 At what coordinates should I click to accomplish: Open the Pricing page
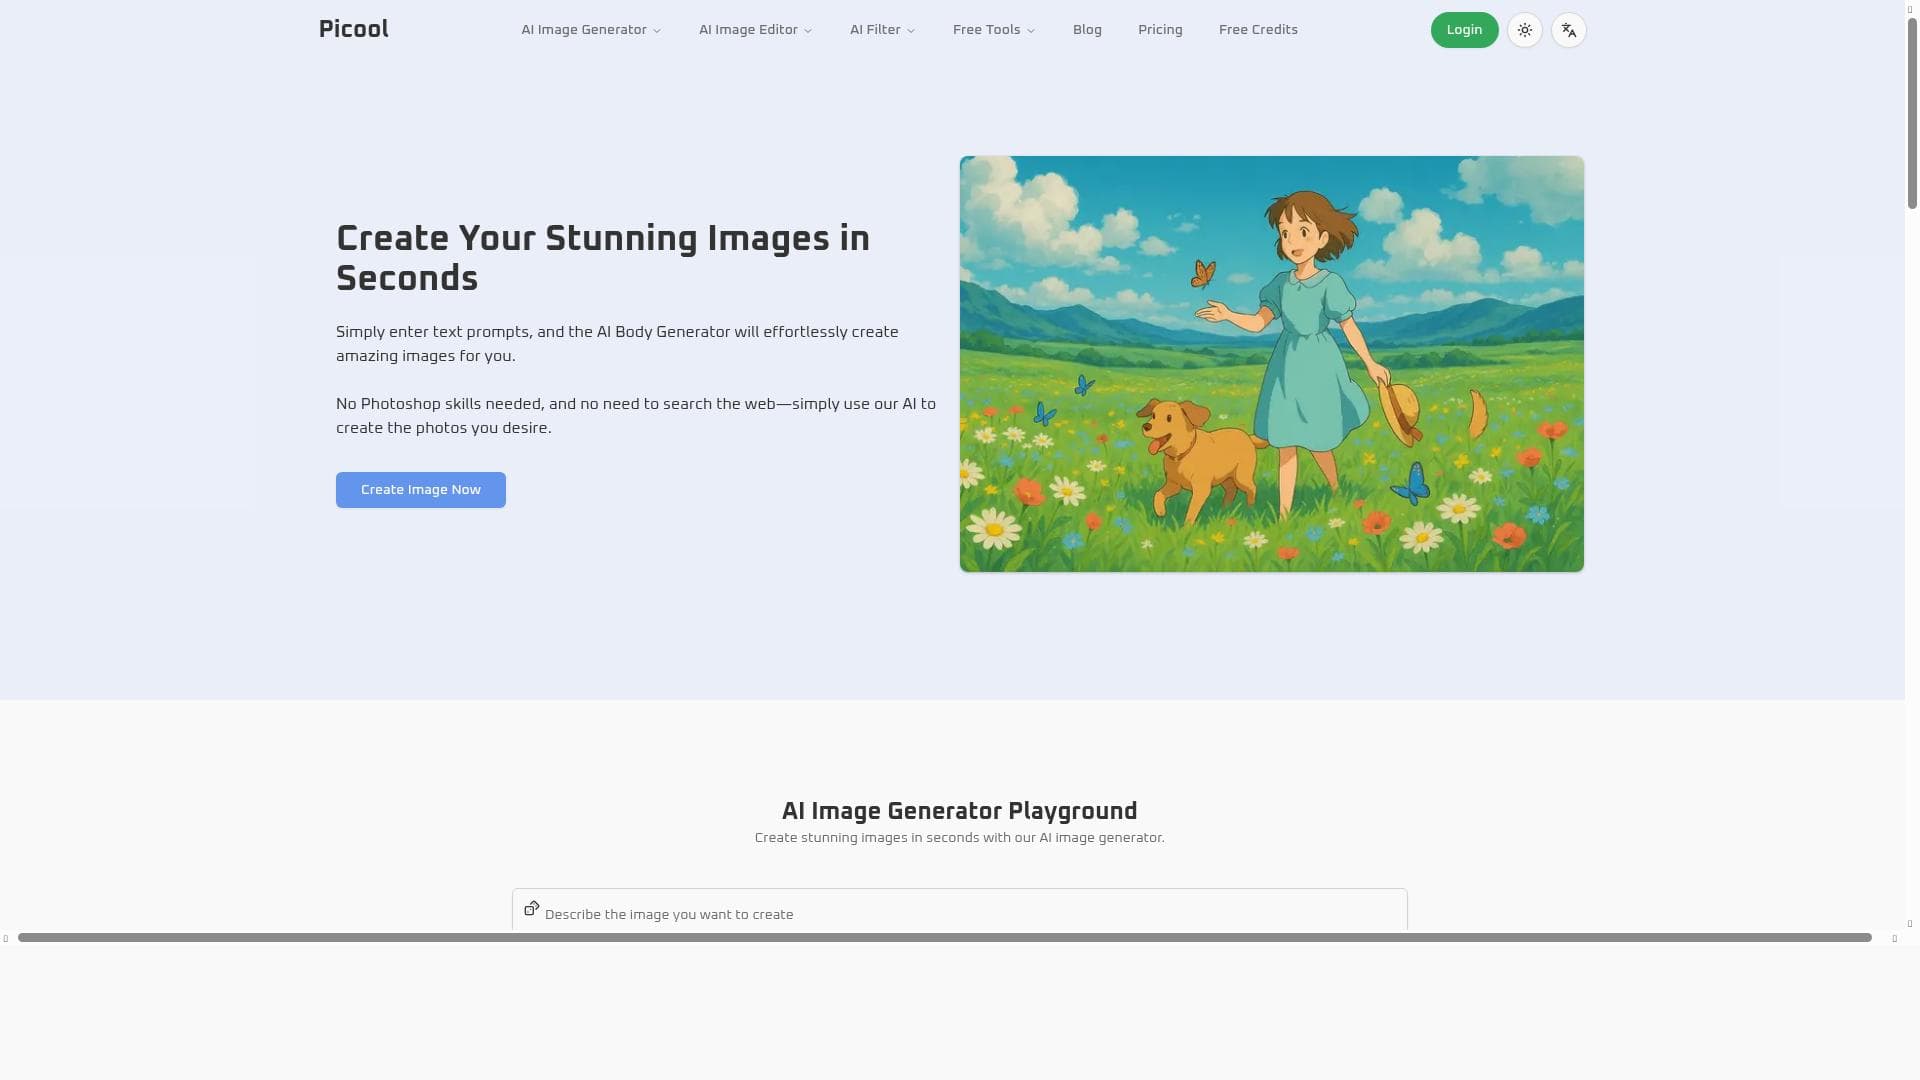[1160, 30]
